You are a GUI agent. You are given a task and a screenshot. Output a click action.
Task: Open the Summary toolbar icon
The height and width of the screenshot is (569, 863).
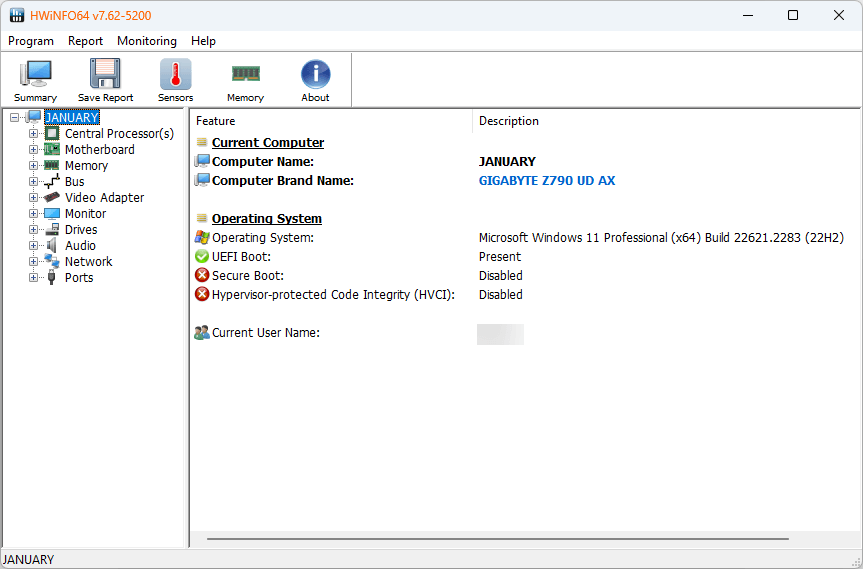coord(36,74)
